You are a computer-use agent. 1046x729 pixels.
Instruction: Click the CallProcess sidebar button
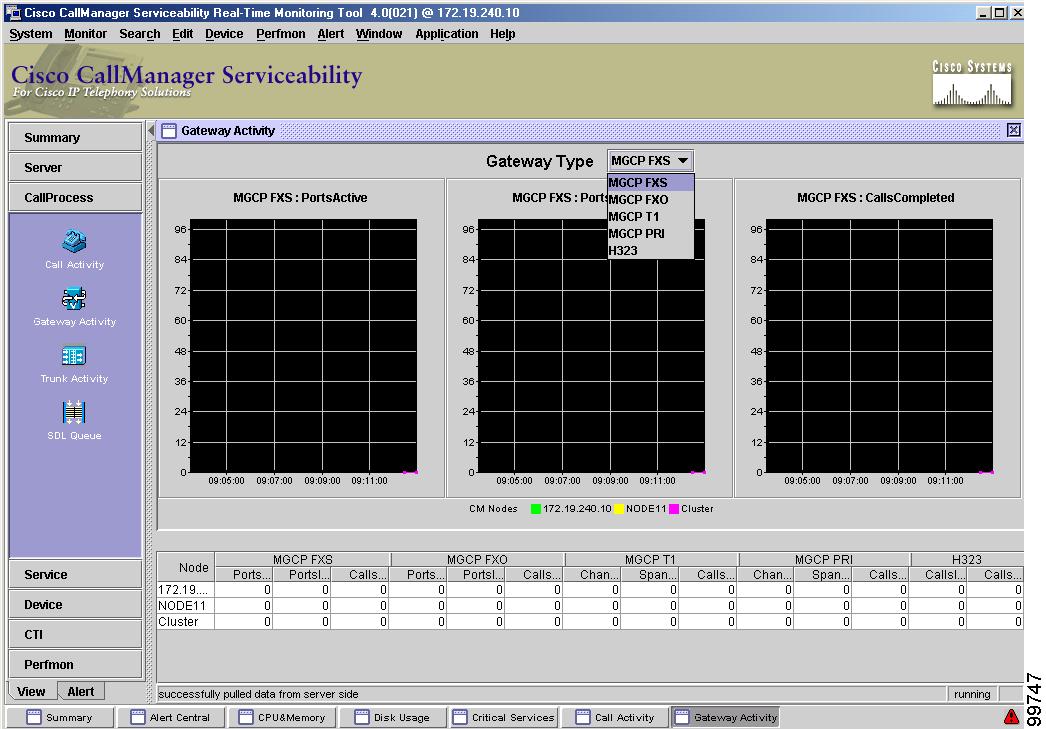coord(75,197)
